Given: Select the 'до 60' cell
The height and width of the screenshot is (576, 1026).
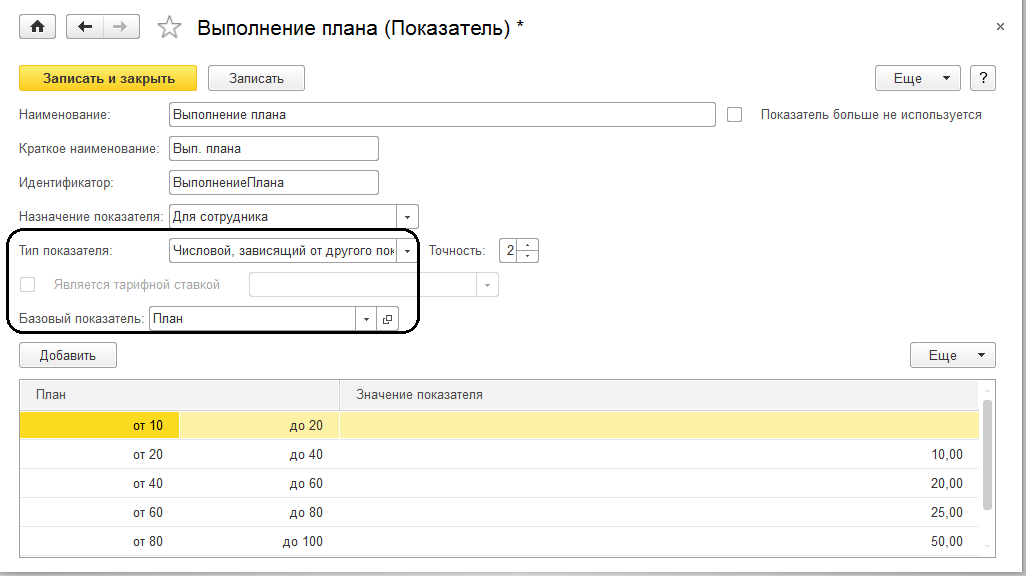Looking at the screenshot, I should (259, 483).
